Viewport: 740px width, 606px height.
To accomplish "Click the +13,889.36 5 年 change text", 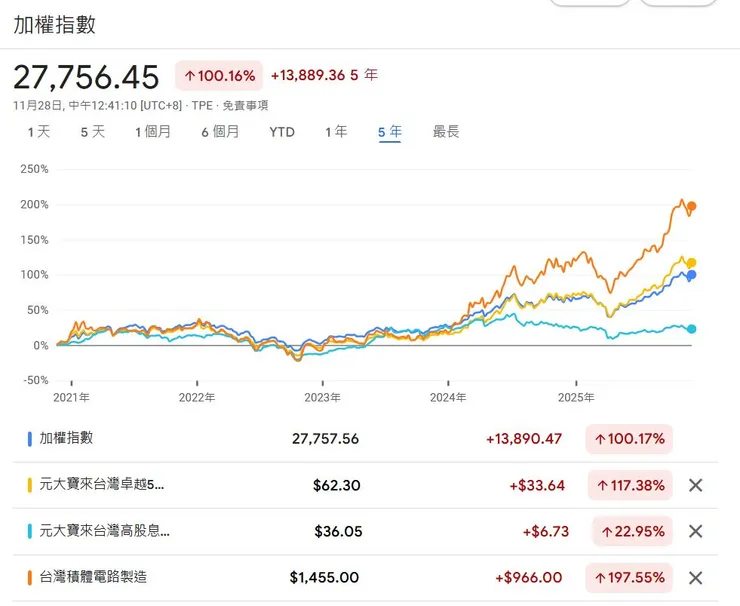I will 324,75.
